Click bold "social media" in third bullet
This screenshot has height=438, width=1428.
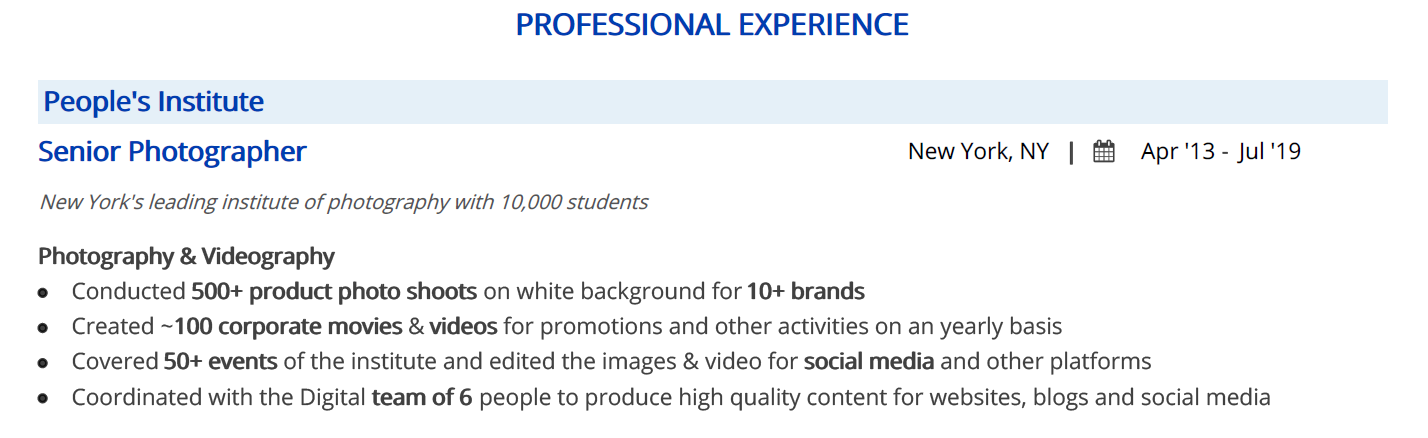coord(868,362)
